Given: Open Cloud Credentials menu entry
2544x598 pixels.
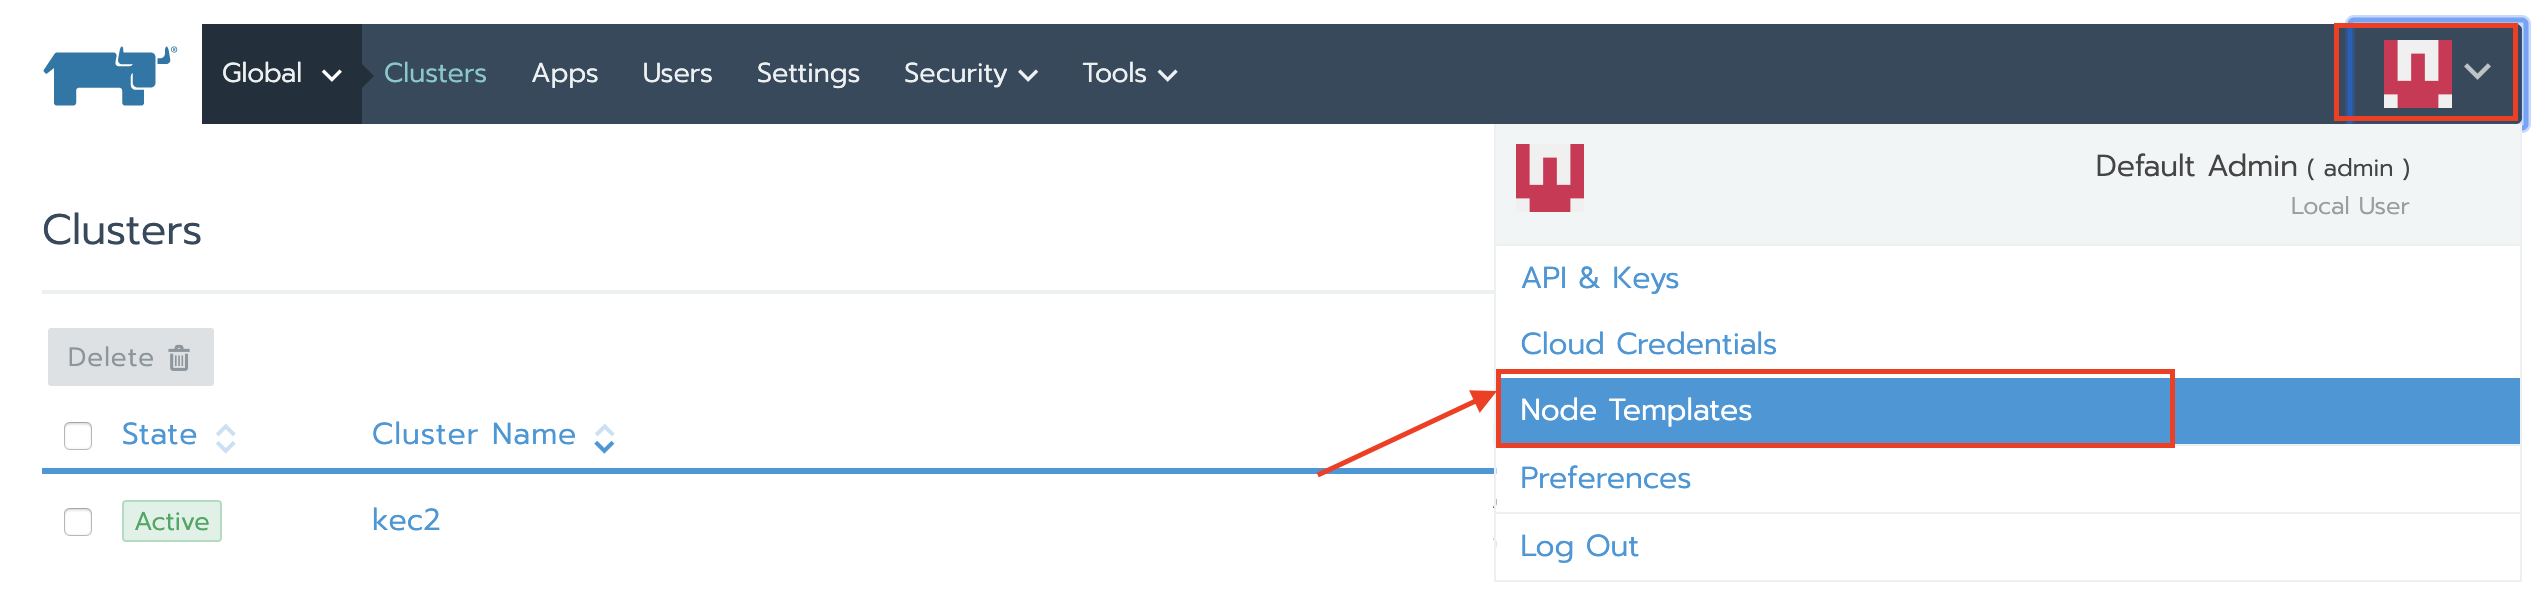Looking at the screenshot, I should [1648, 344].
